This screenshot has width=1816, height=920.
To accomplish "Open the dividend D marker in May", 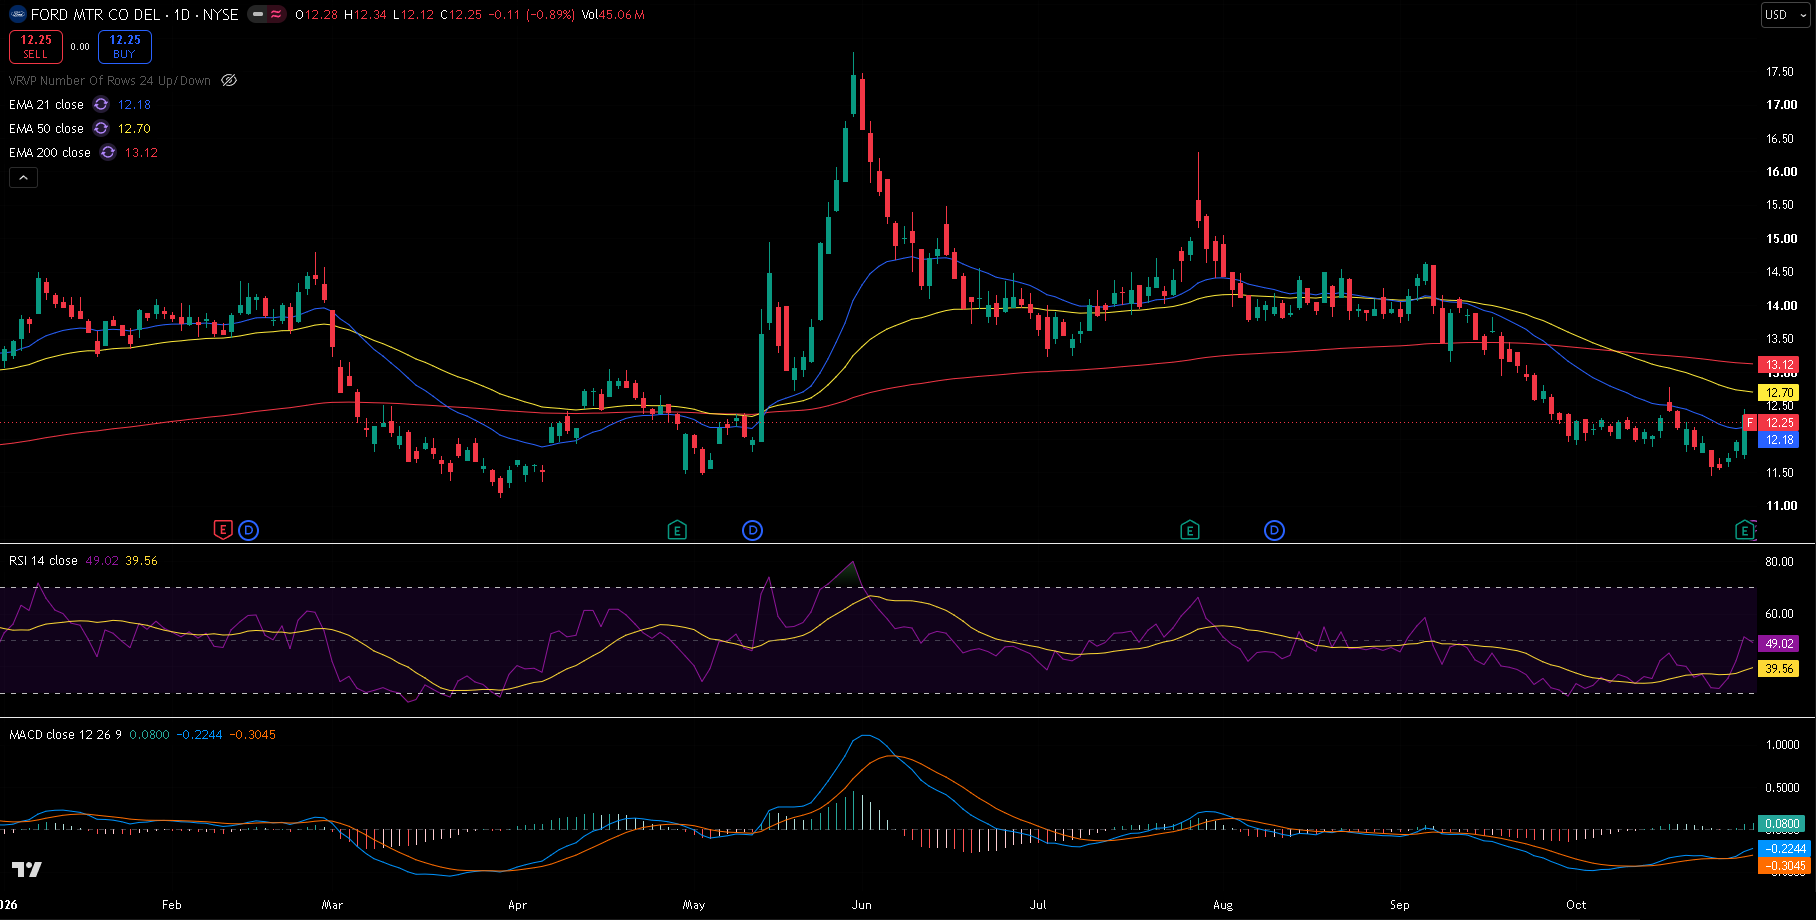I will 753,530.
